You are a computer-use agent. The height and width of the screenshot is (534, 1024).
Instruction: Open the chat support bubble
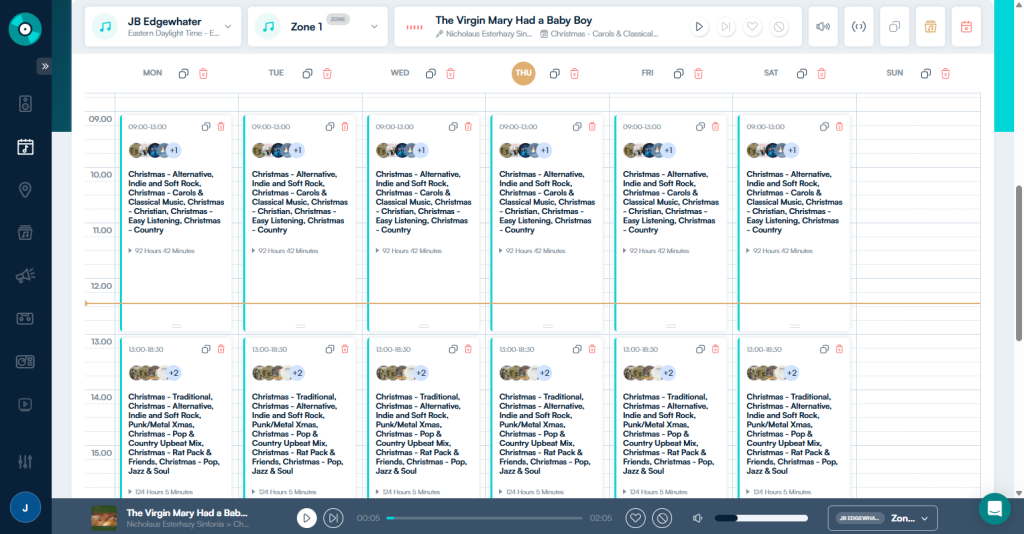995,509
